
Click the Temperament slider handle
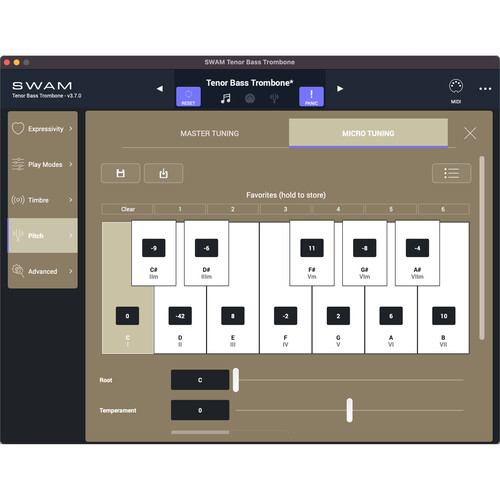click(349, 410)
